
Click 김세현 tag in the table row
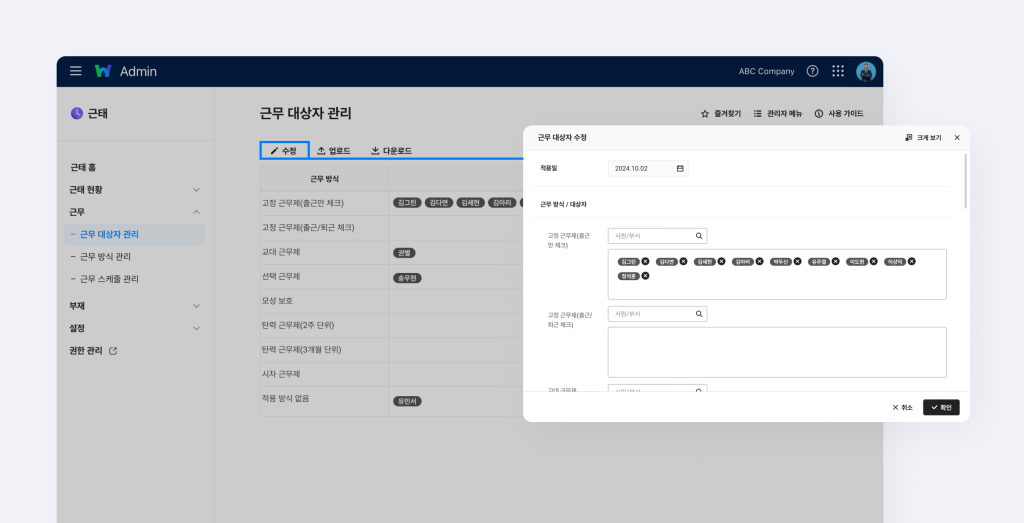[470, 203]
